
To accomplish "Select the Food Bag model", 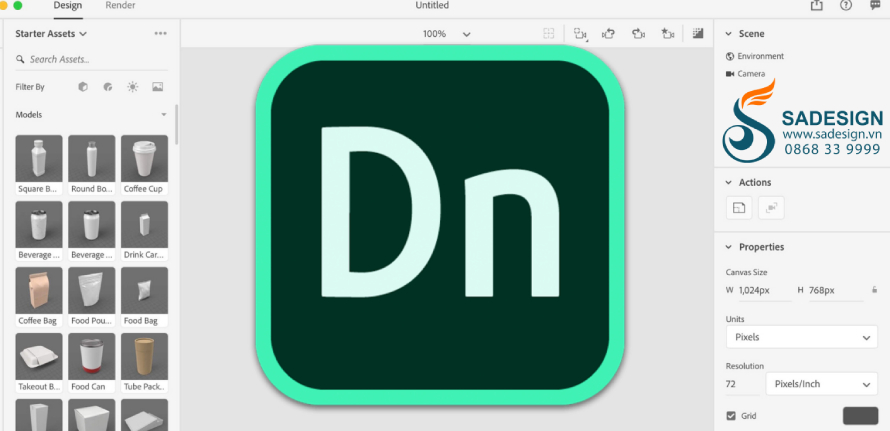I will coord(144,296).
